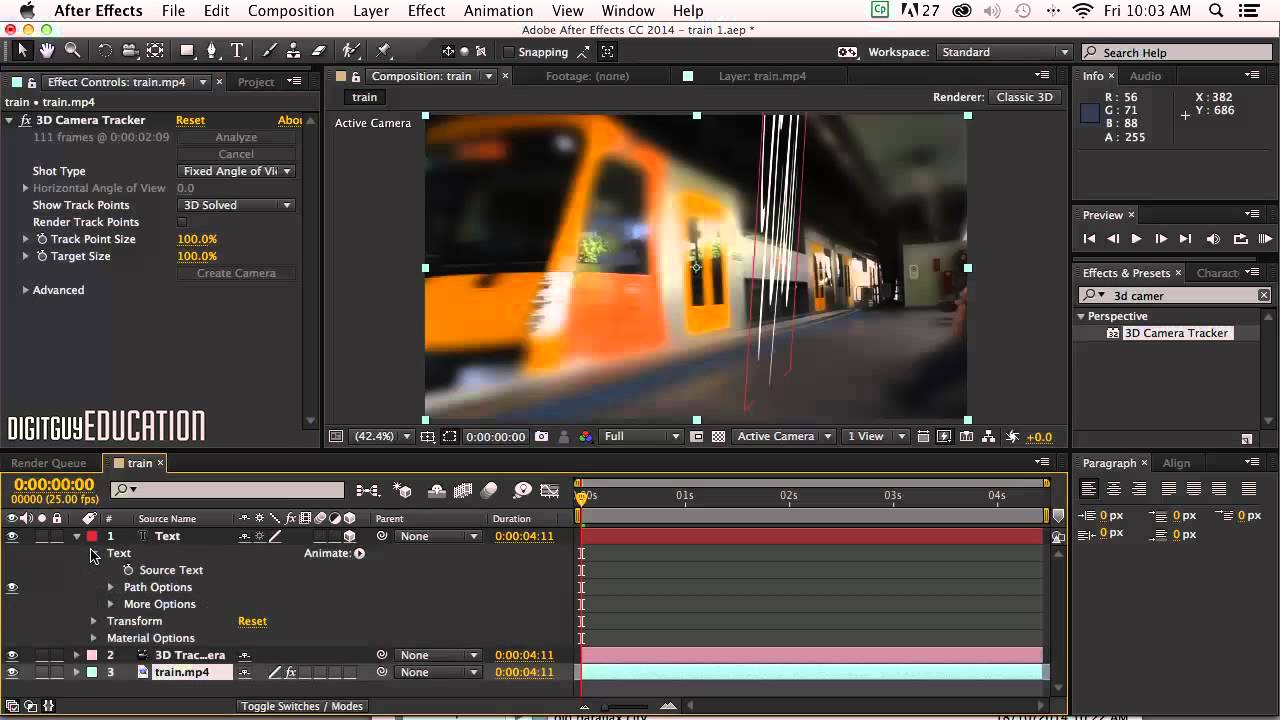Select the Clone Stamp tool

point(294,51)
